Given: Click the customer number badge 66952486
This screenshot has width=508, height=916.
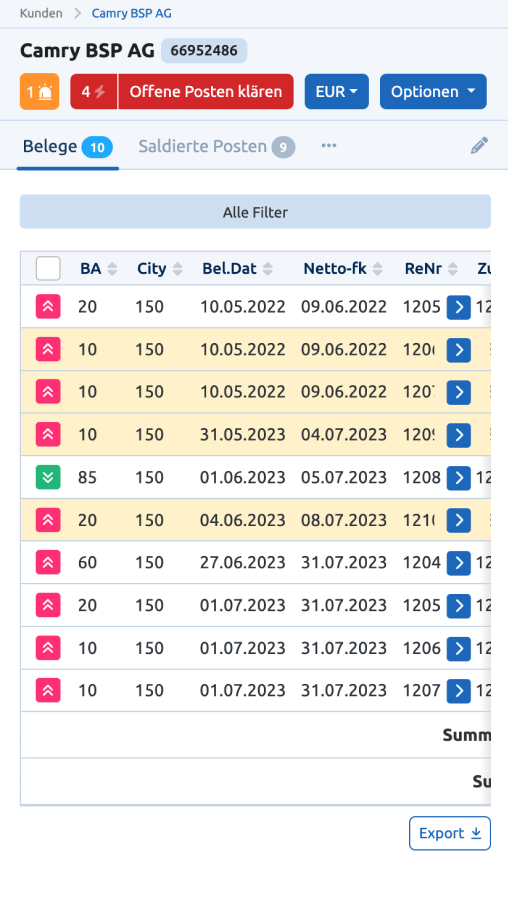Looking at the screenshot, I should tap(204, 51).
